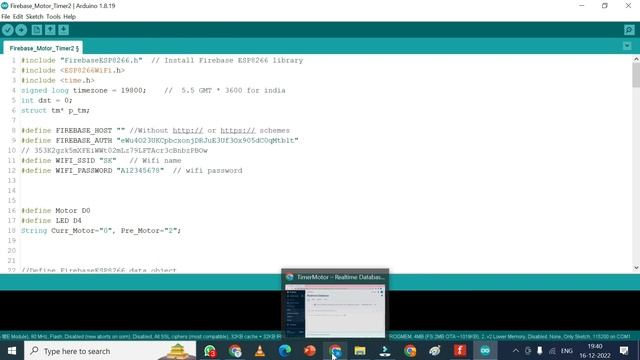The image size is (640, 360).
Task: Click the 'Type here to search' box
Action: coord(110,351)
